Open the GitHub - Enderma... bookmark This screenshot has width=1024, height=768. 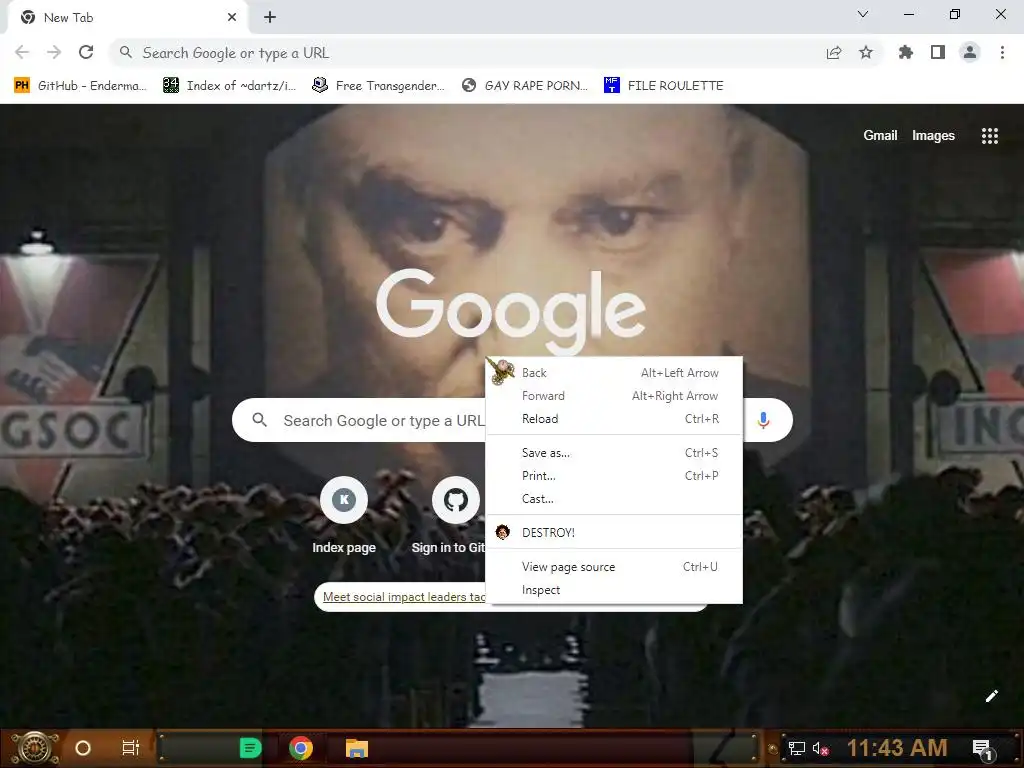click(x=80, y=86)
